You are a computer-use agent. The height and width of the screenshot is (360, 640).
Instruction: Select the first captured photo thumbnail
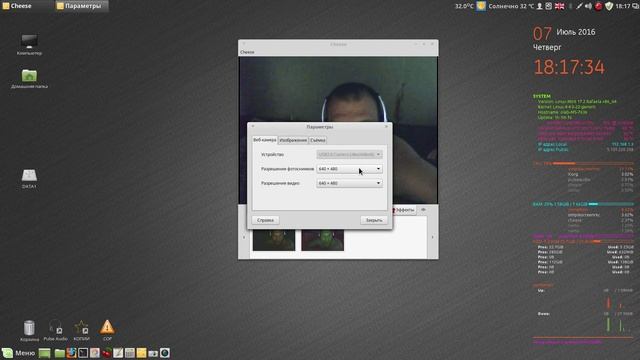(x=274, y=240)
